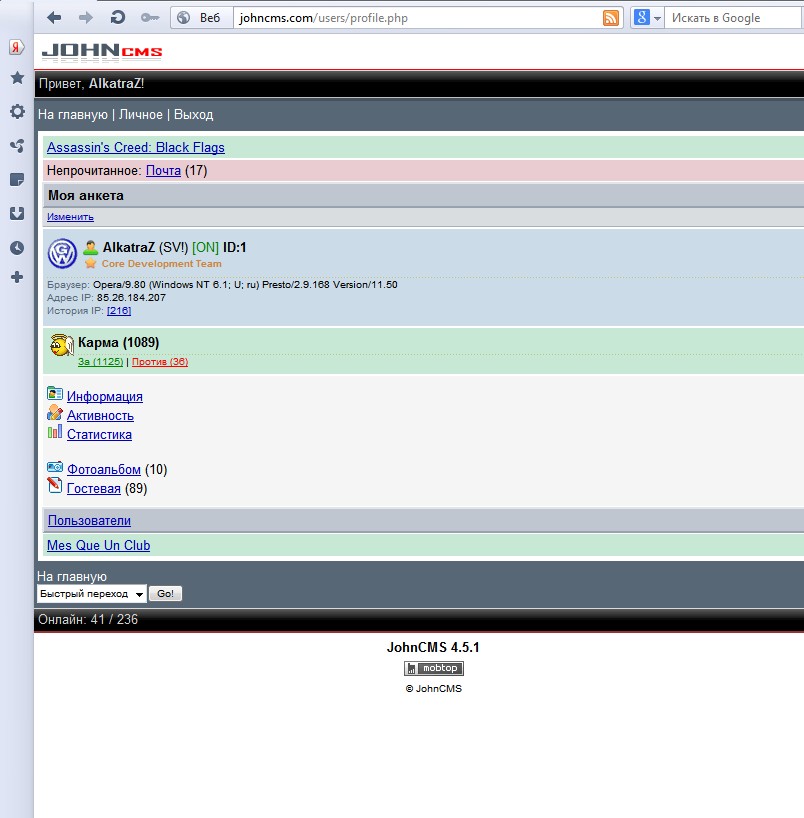Open karma Против (36) votes
This screenshot has width=804, height=818.
[160, 362]
